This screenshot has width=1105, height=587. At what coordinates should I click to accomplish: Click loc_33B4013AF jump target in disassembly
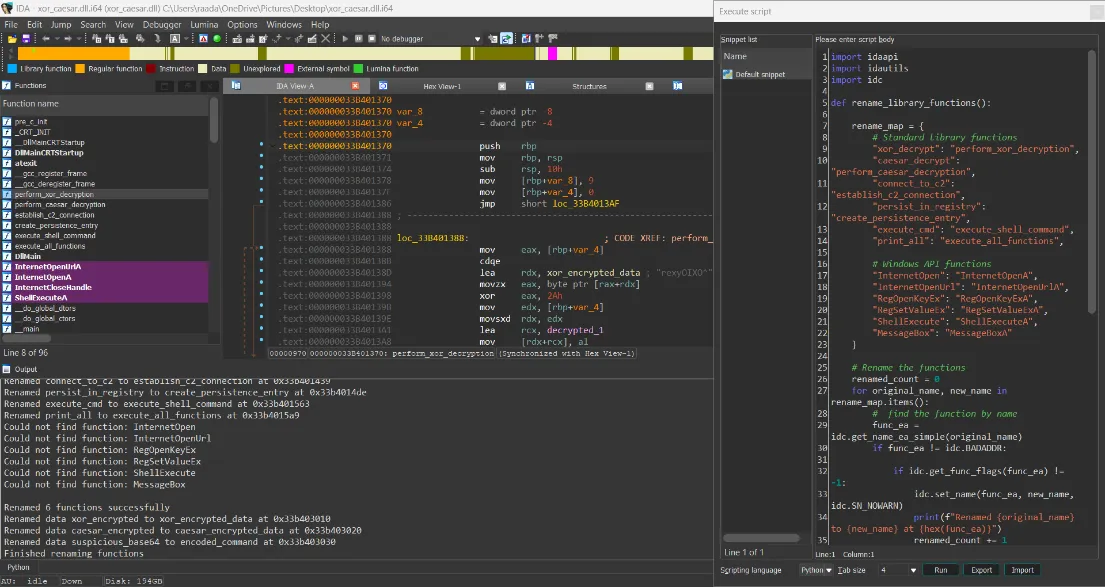click(584, 204)
